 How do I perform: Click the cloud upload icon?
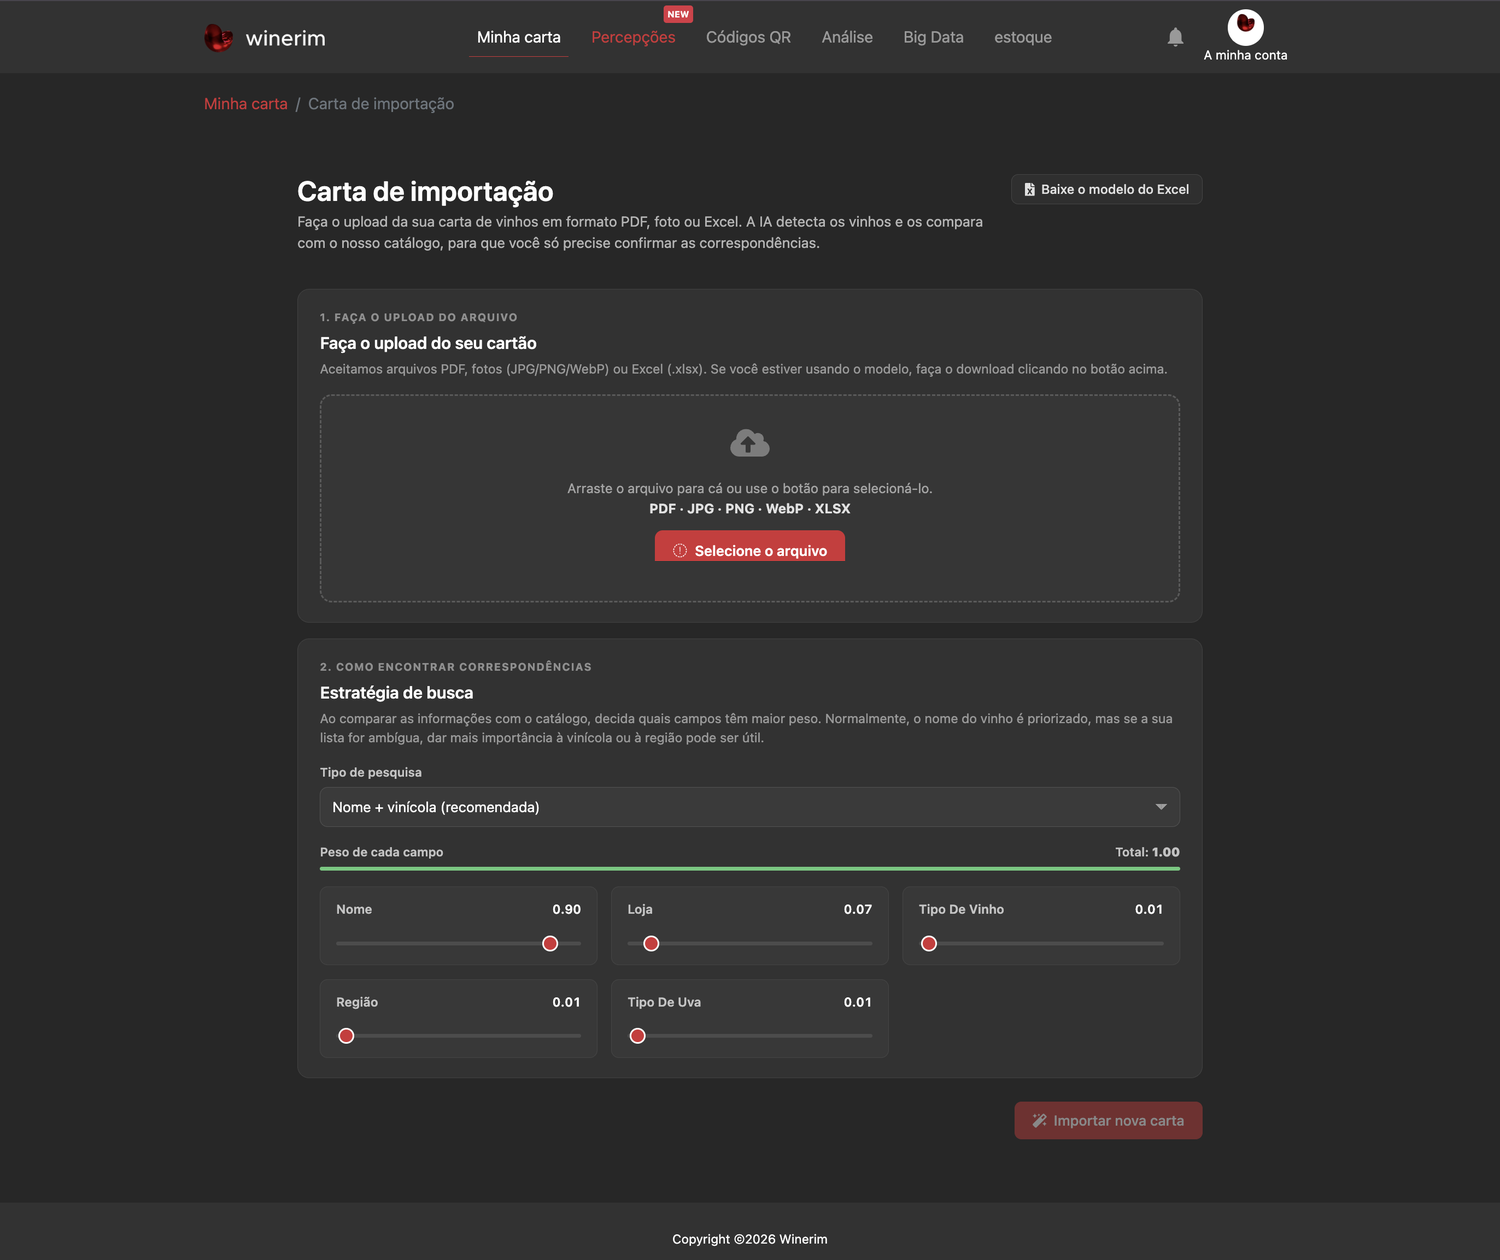tap(750, 443)
